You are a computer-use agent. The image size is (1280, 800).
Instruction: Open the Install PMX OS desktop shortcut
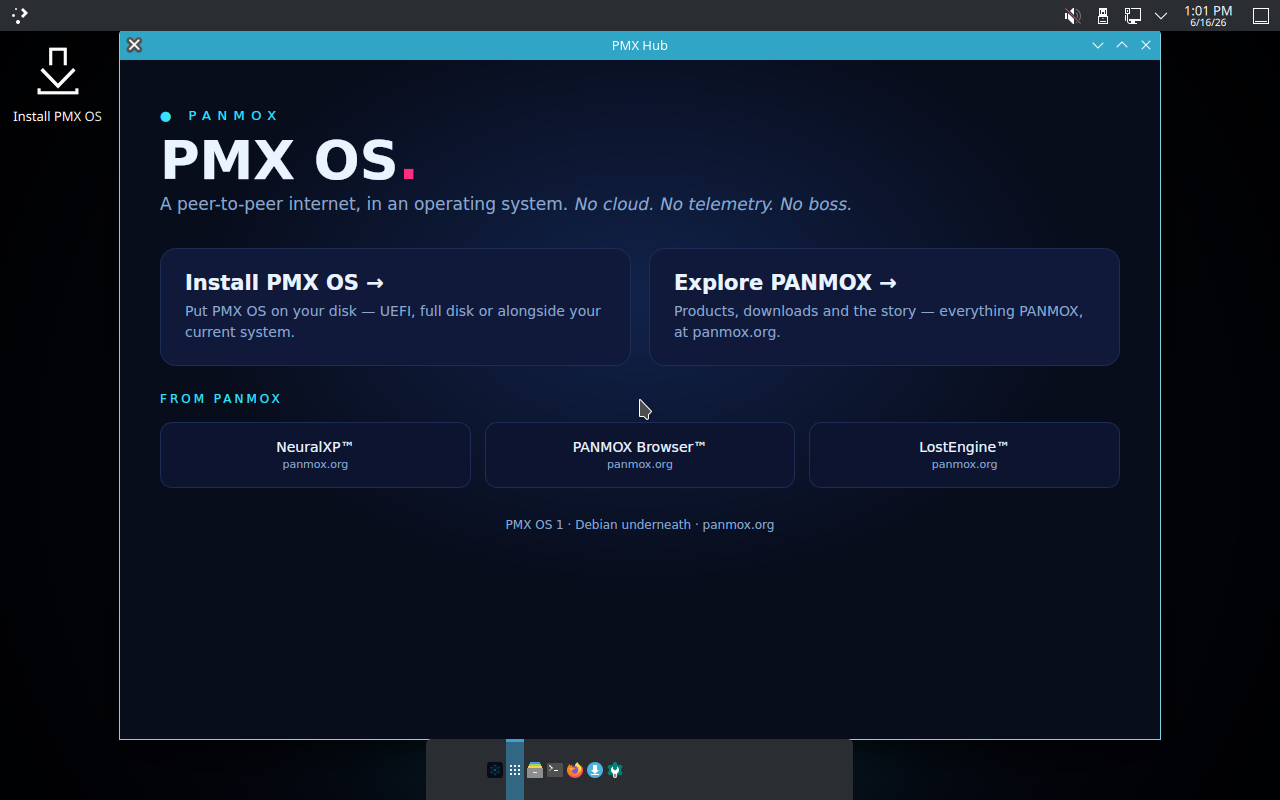point(57,86)
